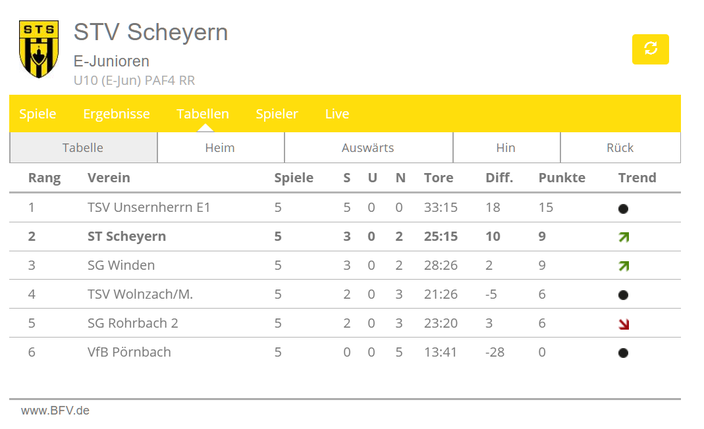Click the yellow refresh icon button

coord(650,49)
